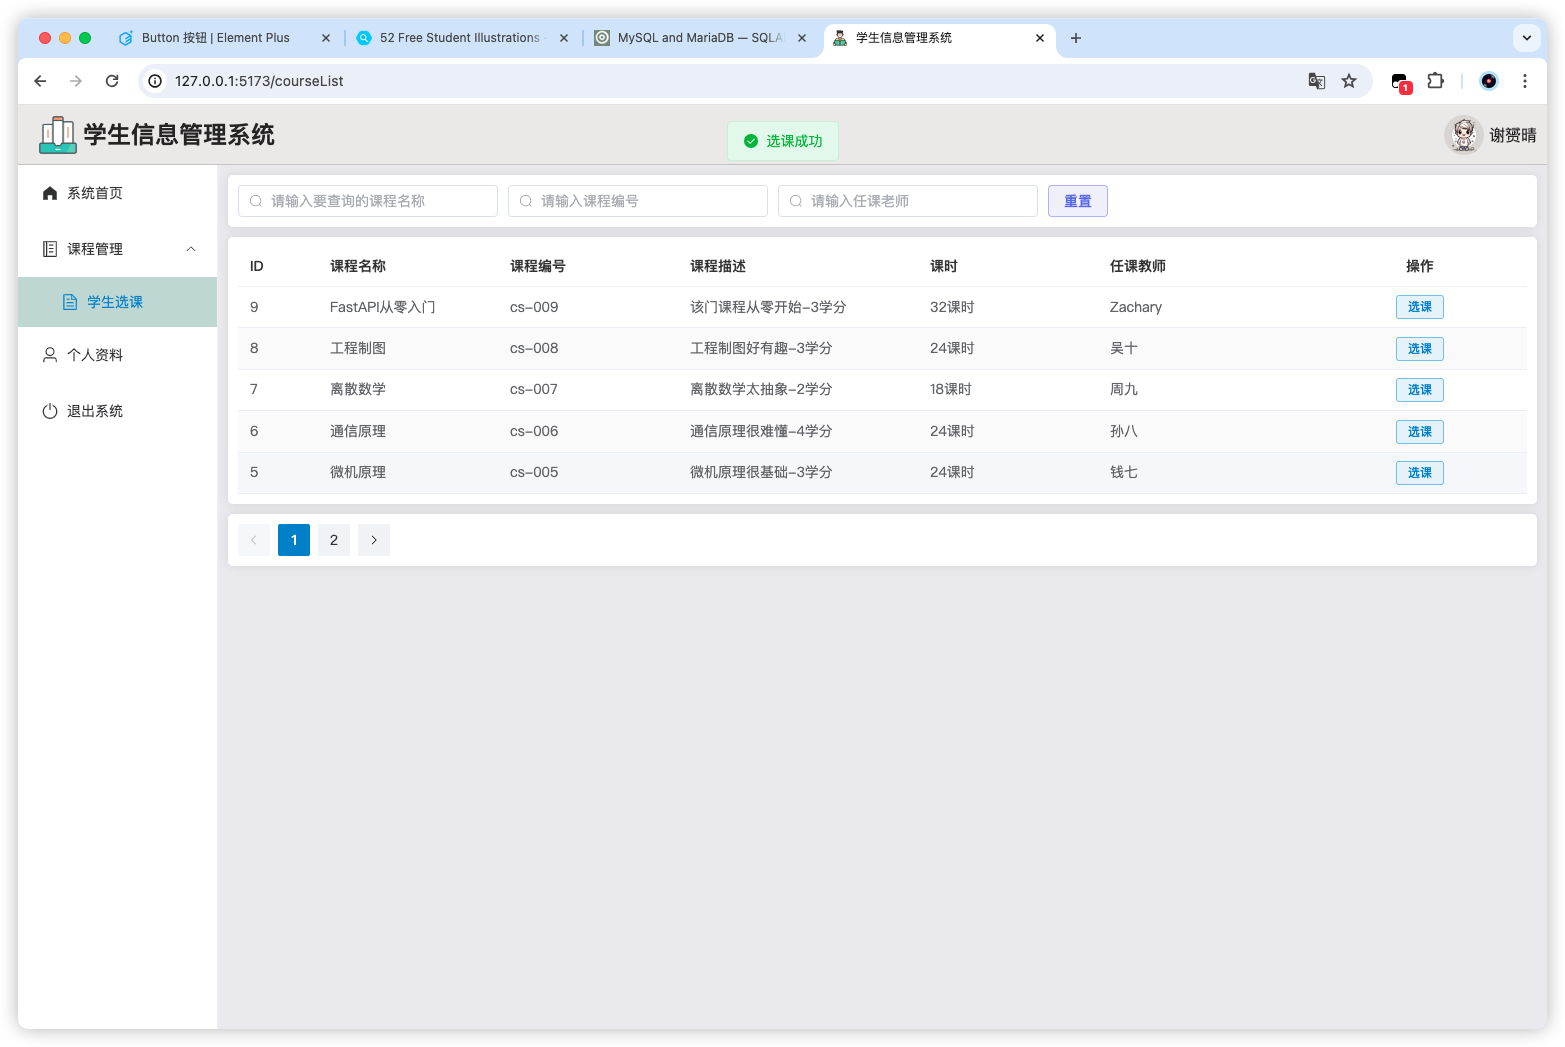This screenshot has width=1565, height=1047.
Task: Click 选课 for 工程制图
Action: click(x=1420, y=349)
